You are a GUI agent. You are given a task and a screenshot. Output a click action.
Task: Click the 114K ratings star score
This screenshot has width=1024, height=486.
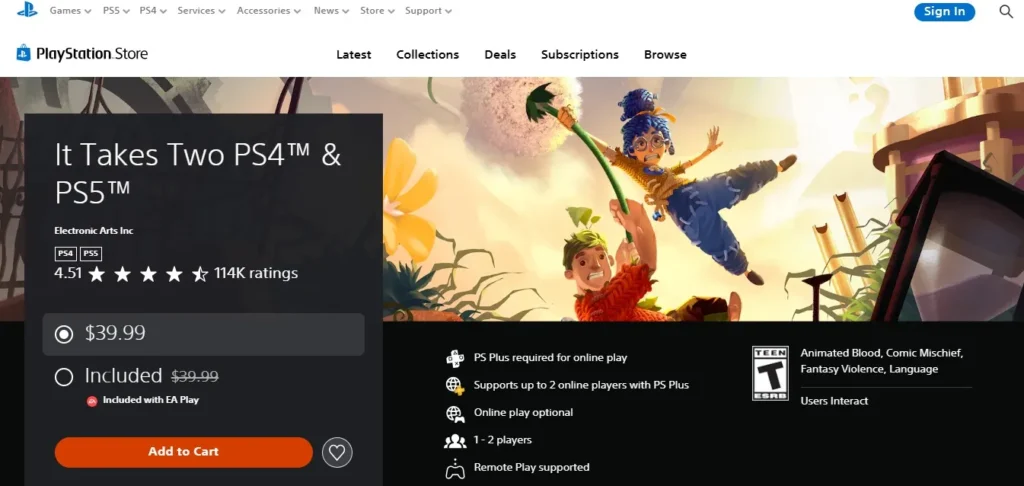[x=176, y=273]
